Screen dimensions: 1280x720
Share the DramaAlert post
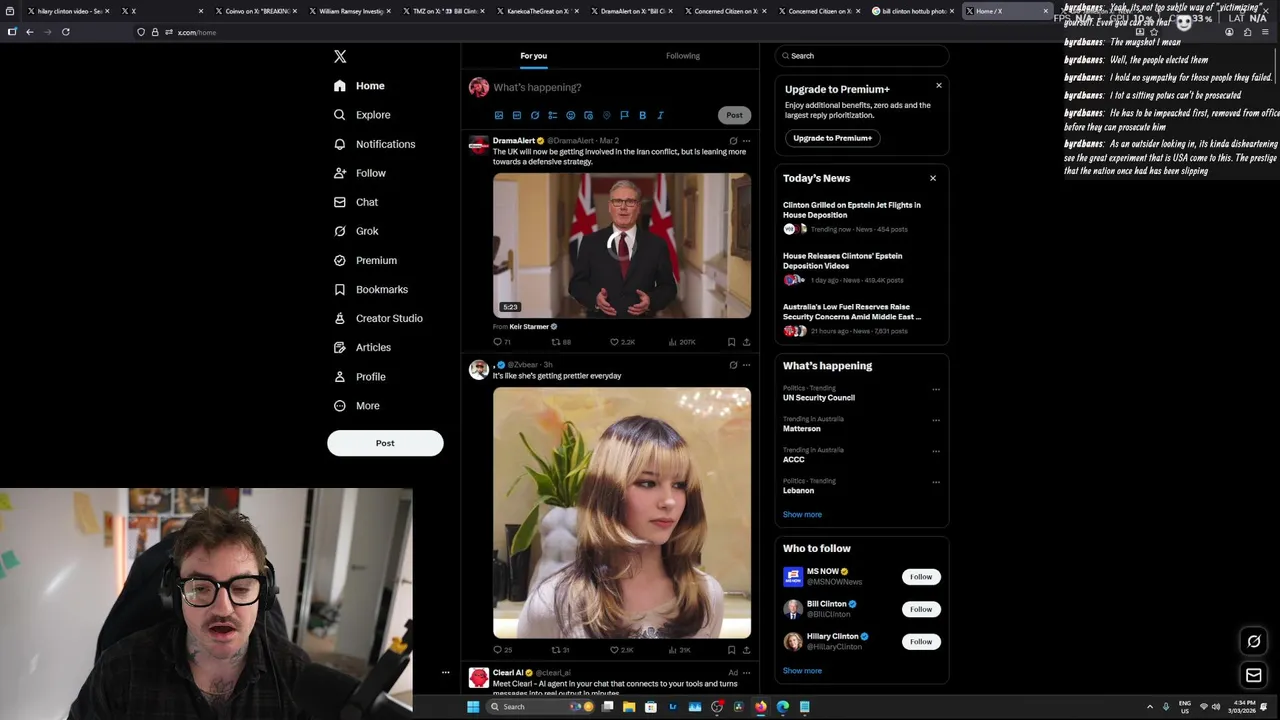746,342
